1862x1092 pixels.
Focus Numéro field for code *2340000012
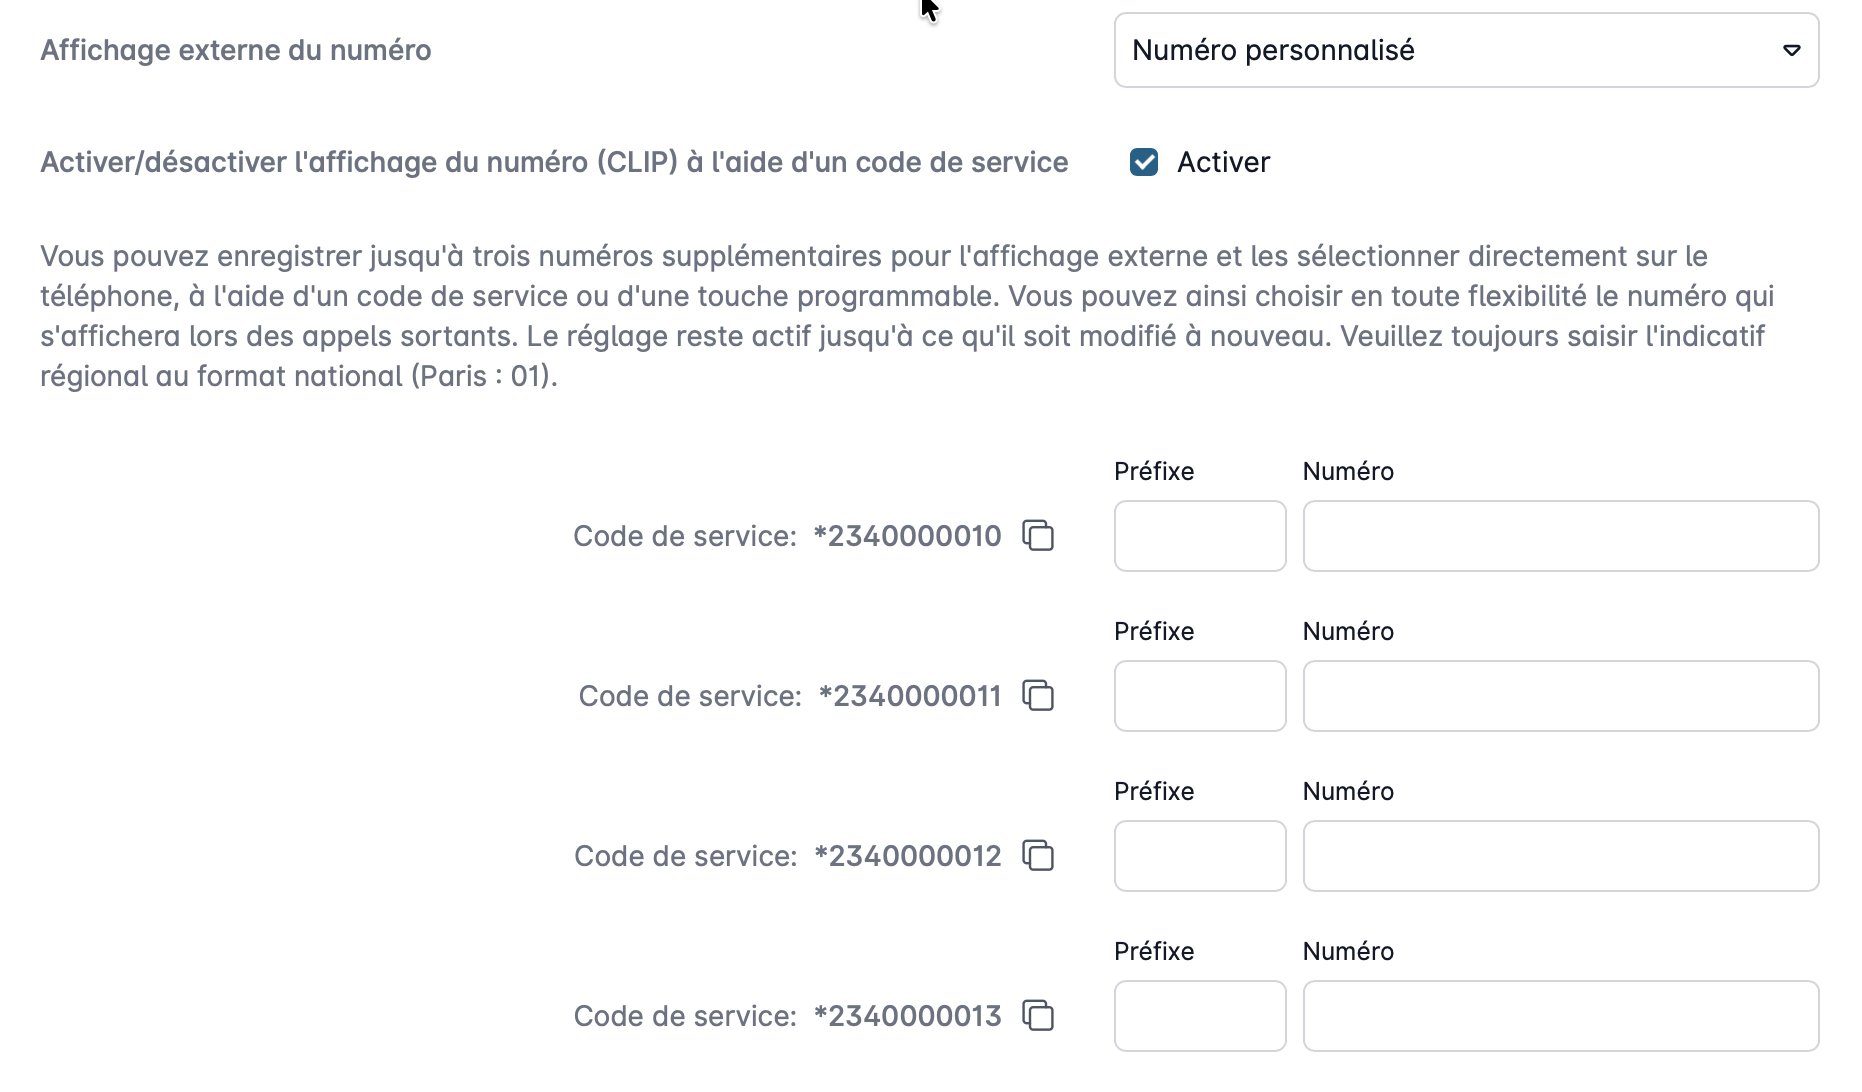(1561, 856)
